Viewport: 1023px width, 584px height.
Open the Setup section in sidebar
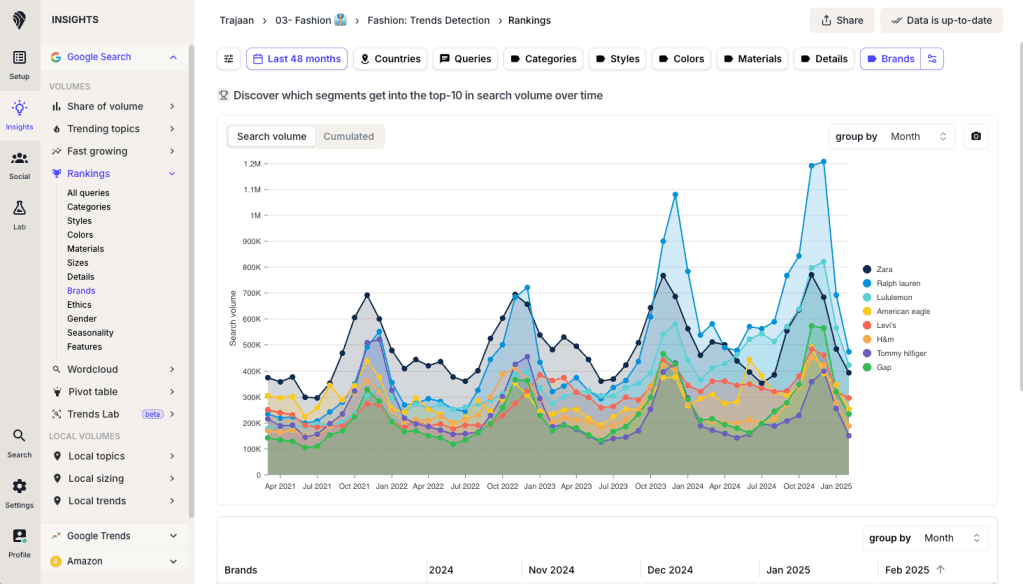20,65
